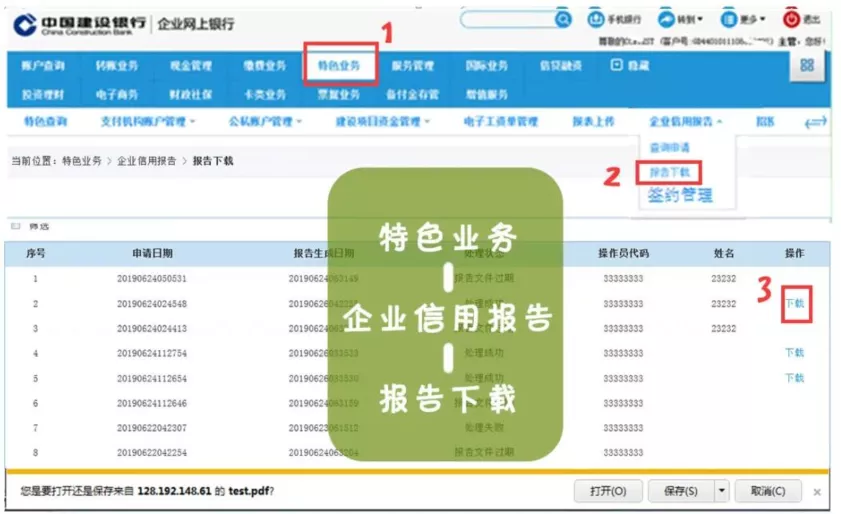Click test.pdf filename in the download bar
Screen dimensions: 841x514
click(x=248, y=491)
